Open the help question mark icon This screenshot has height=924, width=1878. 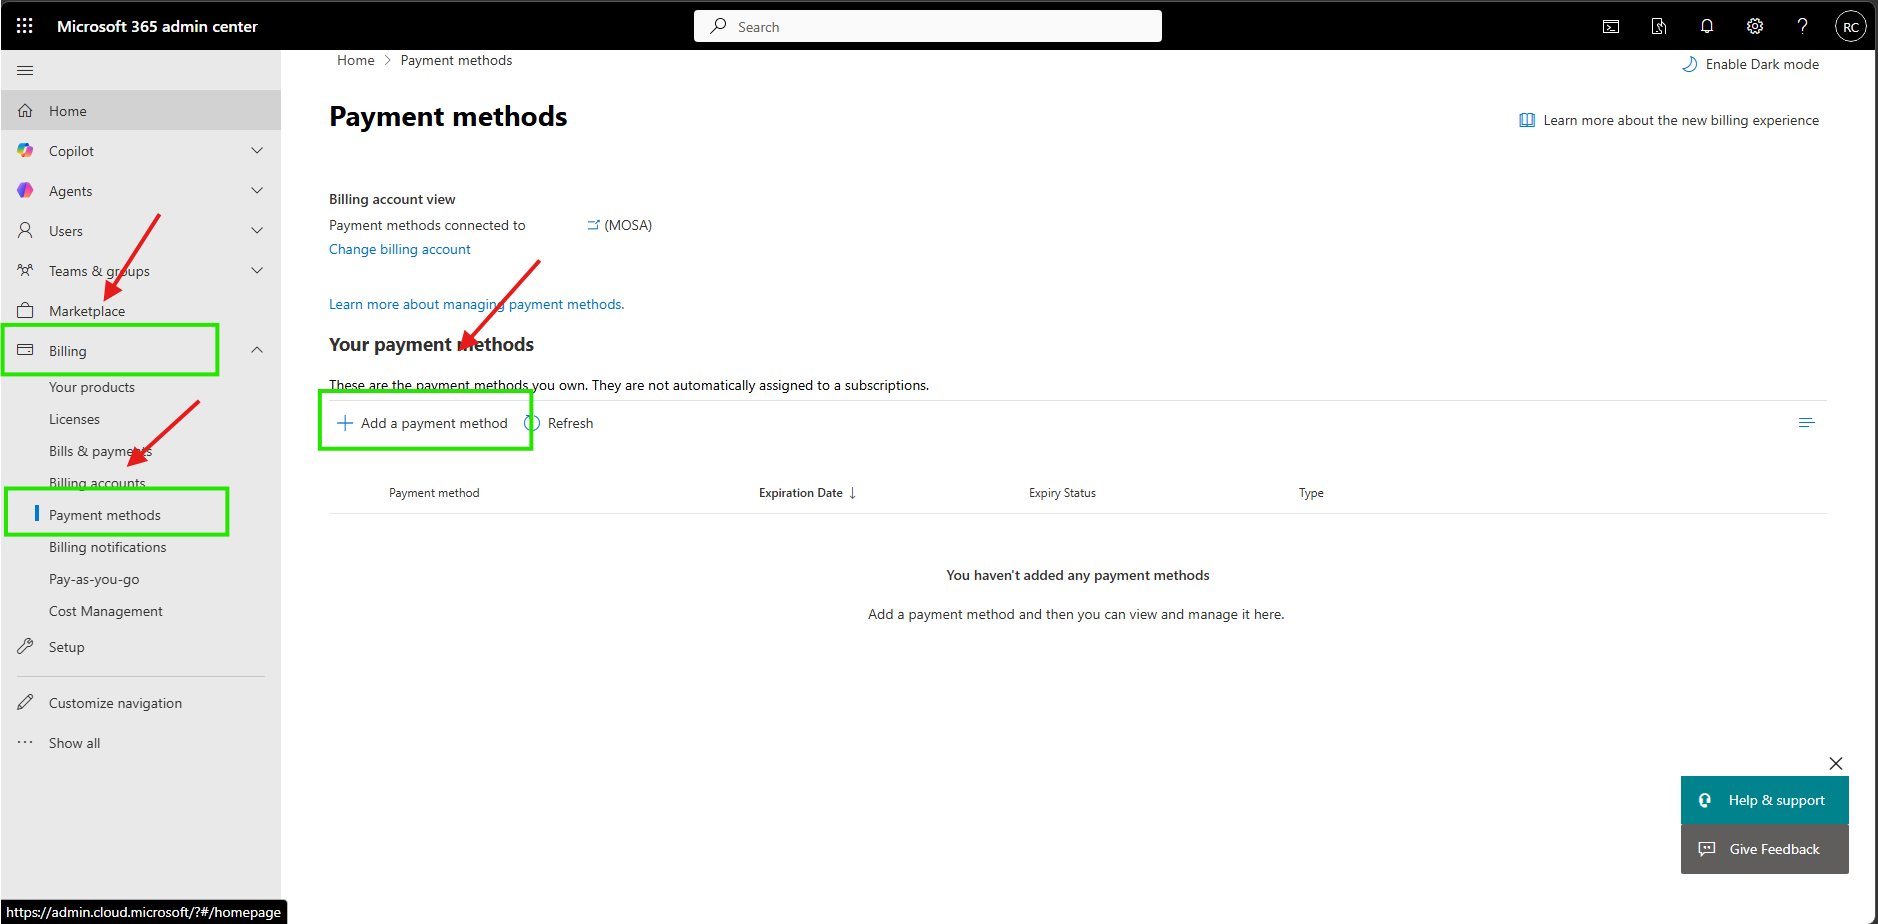click(1803, 26)
